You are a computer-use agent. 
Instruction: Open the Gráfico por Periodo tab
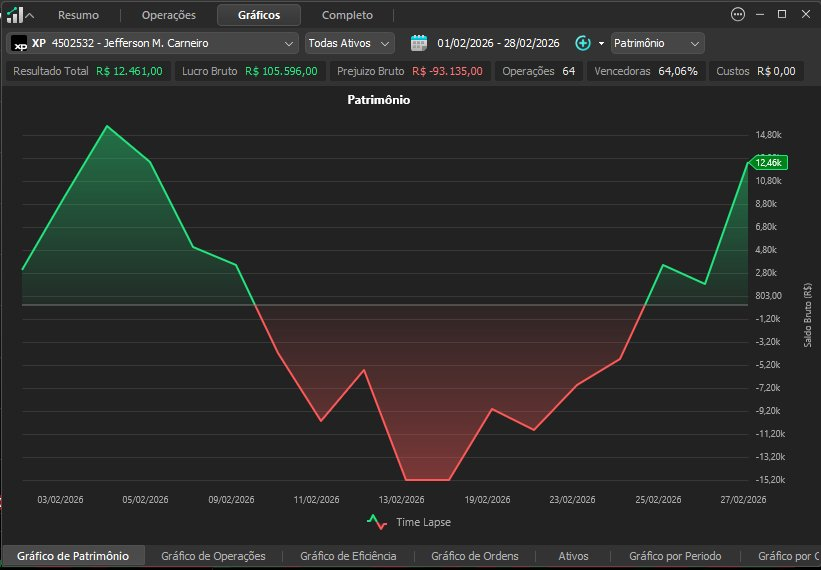pyautogui.click(x=675, y=556)
